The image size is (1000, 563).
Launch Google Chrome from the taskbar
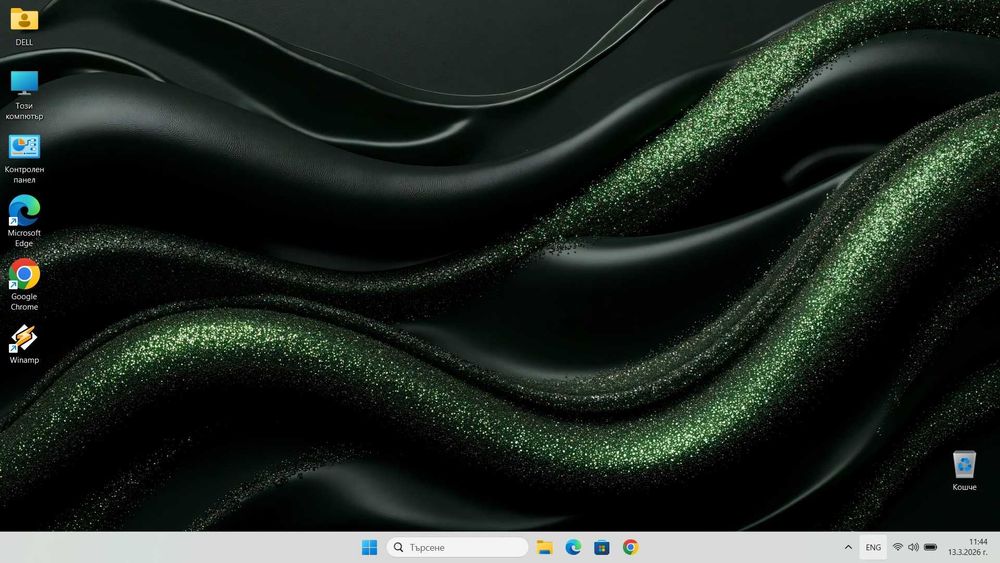coord(630,547)
